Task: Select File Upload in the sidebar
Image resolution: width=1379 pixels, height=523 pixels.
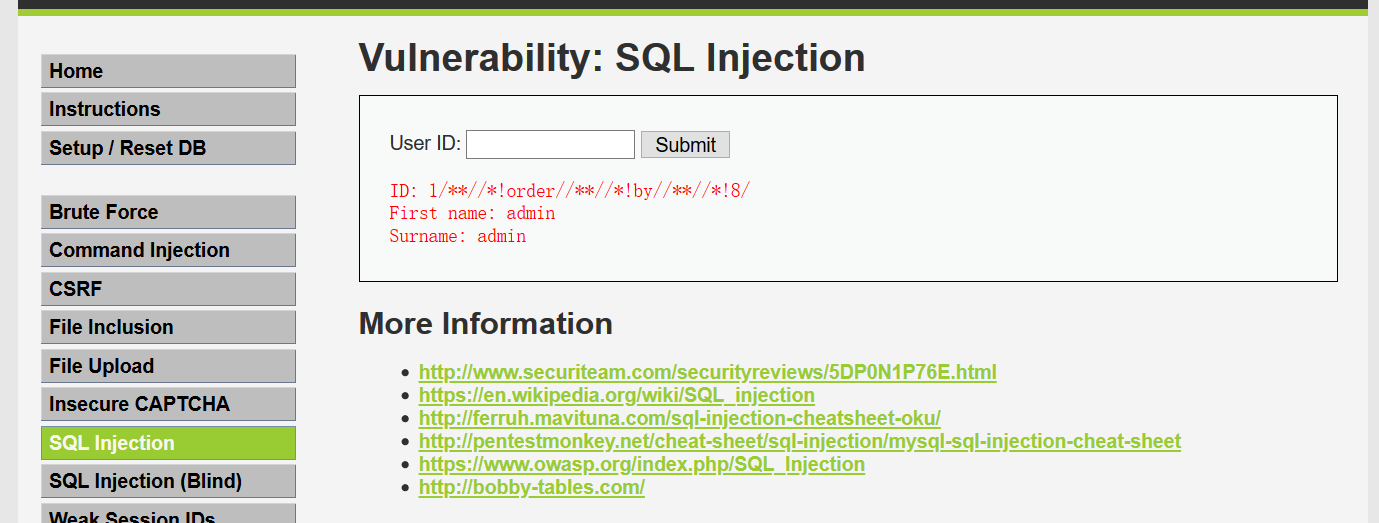Action: pyautogui.click(x=168, y=366)
